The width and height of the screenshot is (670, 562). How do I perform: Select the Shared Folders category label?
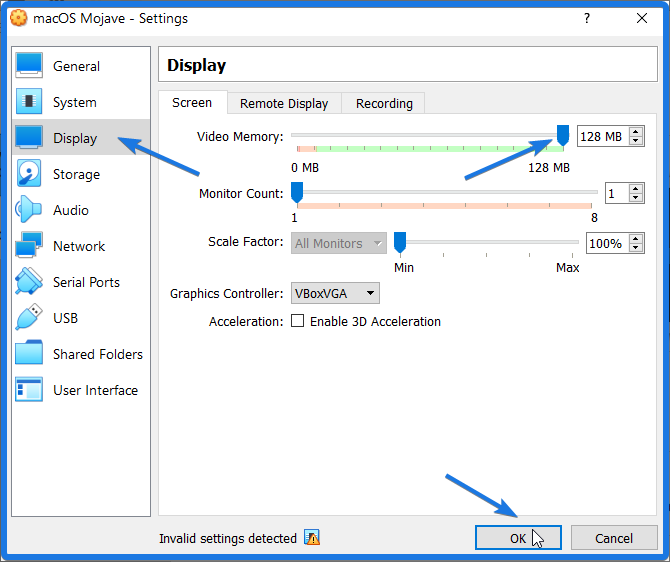click(98, 354)
